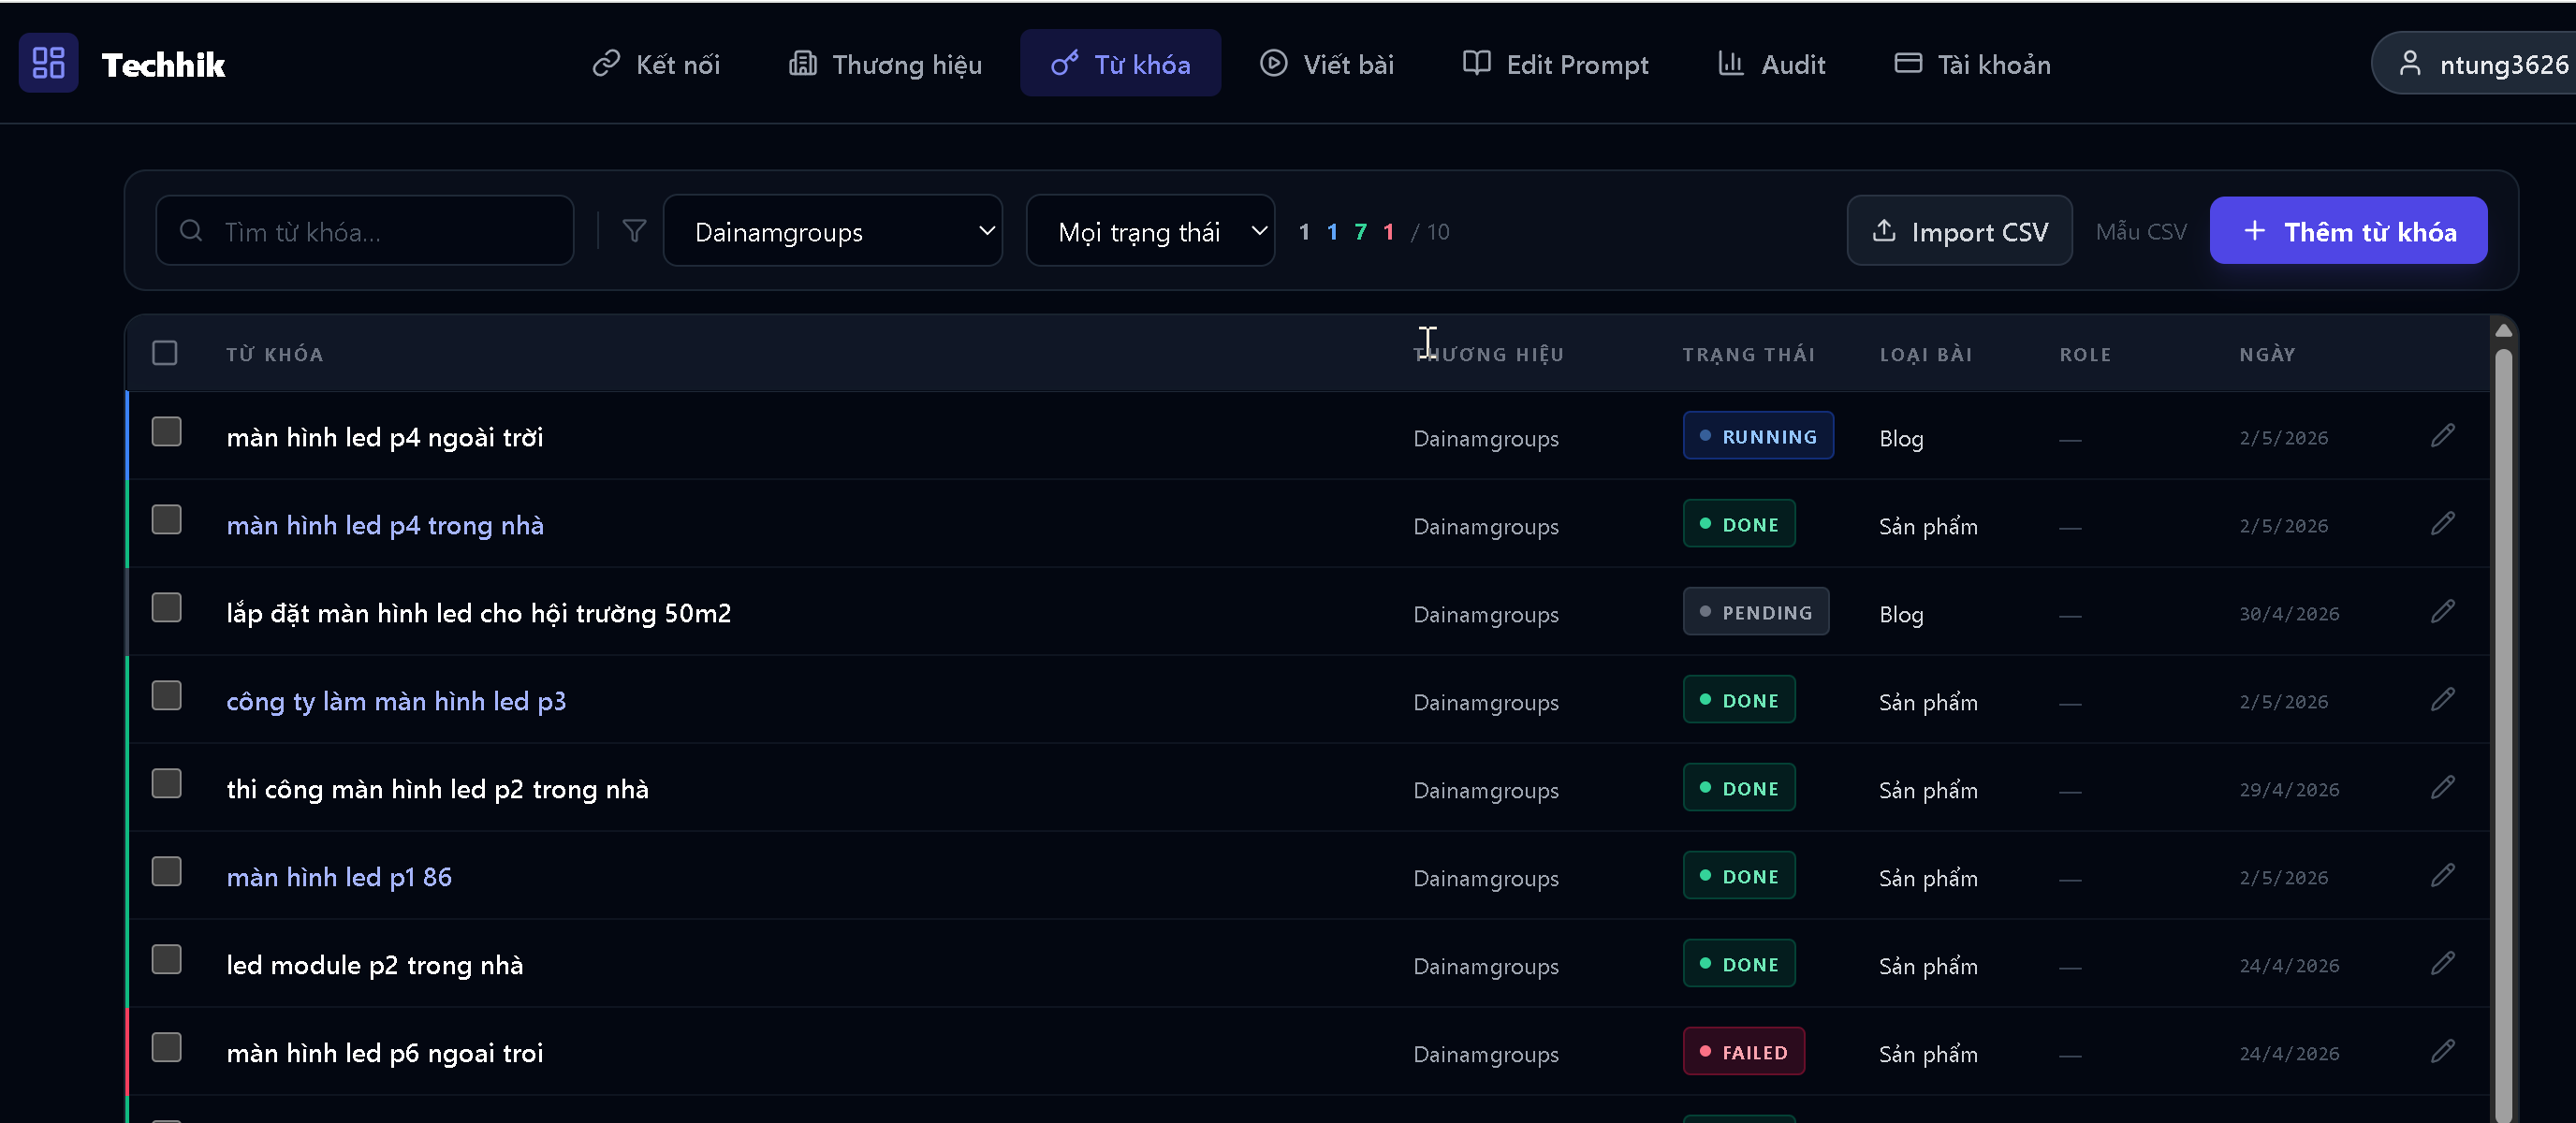Click the "NGÀY" column header
The width and height of the screenshot is (2576, 1123).
[x=2267, y=354]
